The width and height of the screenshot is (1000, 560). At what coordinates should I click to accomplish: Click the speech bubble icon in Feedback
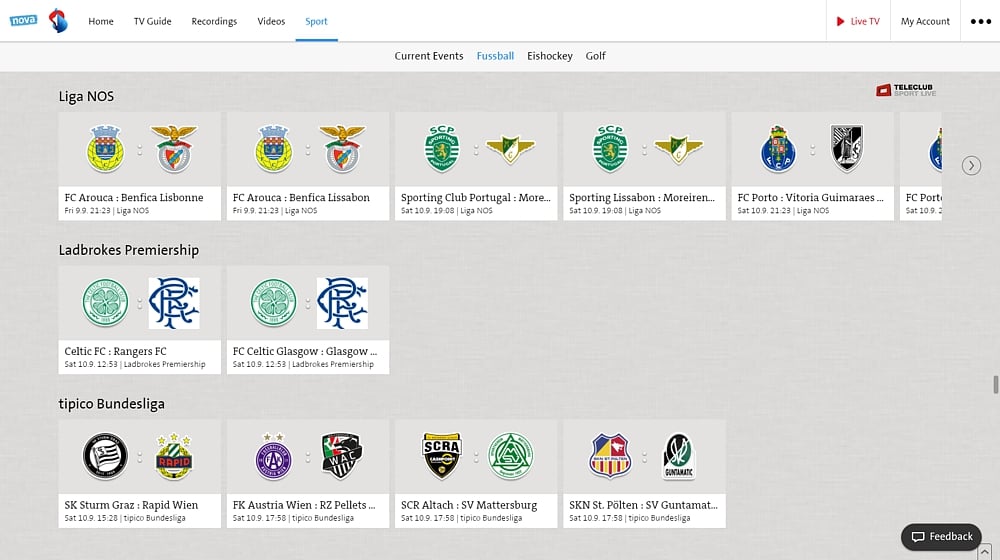pyautogui.click(x=918, y=537)
